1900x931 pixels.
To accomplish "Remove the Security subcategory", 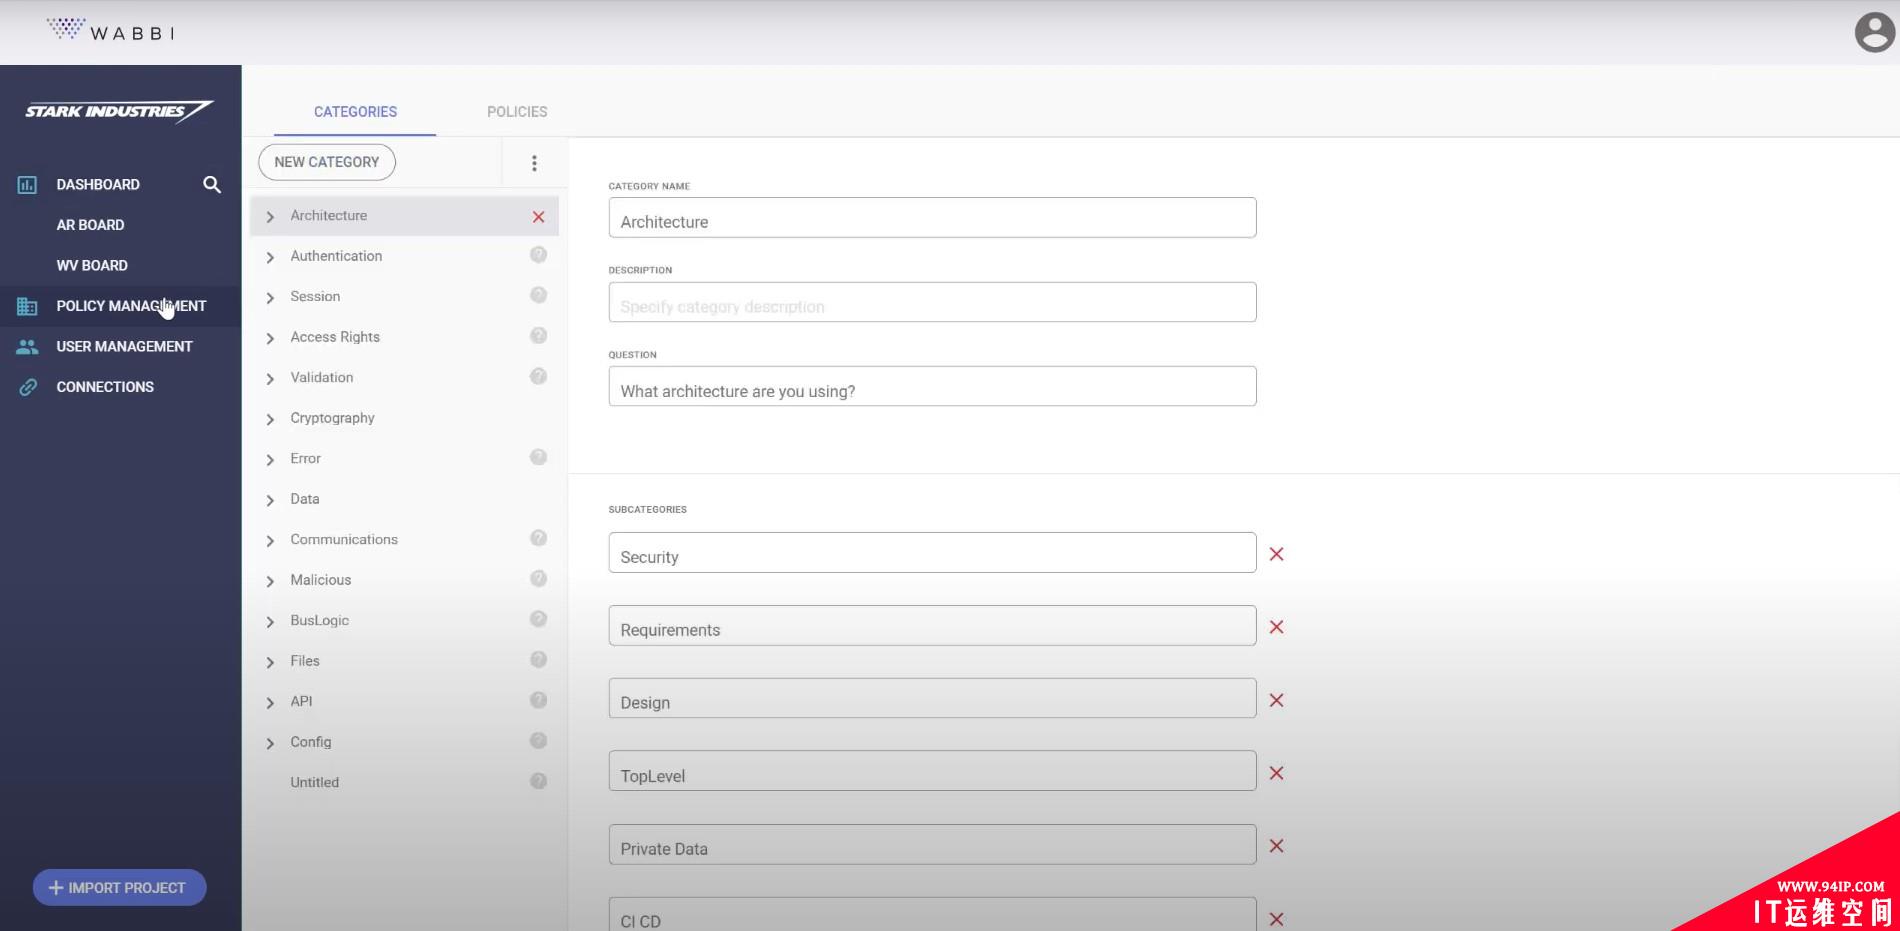I will [1276, 554].
